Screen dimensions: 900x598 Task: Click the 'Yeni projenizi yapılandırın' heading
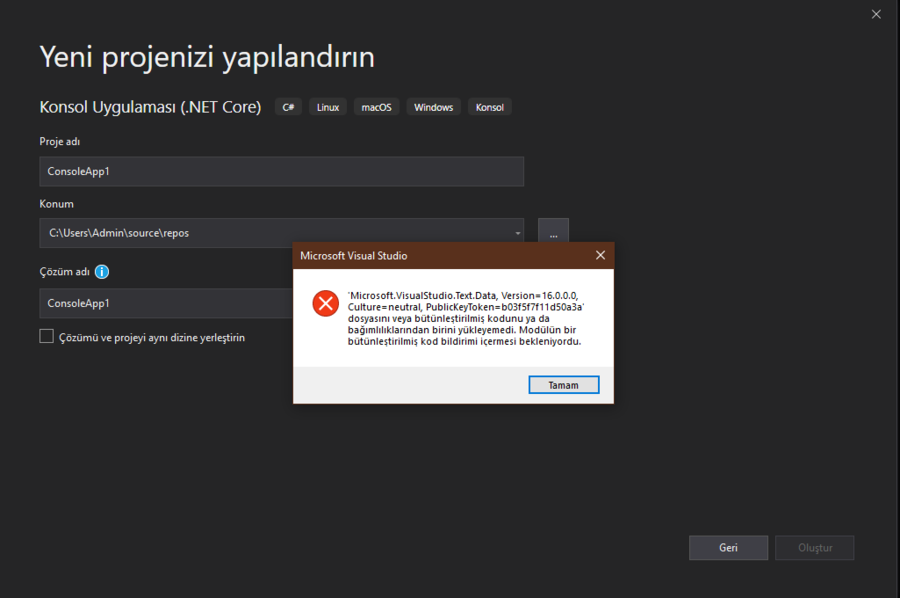coord(207,57)
